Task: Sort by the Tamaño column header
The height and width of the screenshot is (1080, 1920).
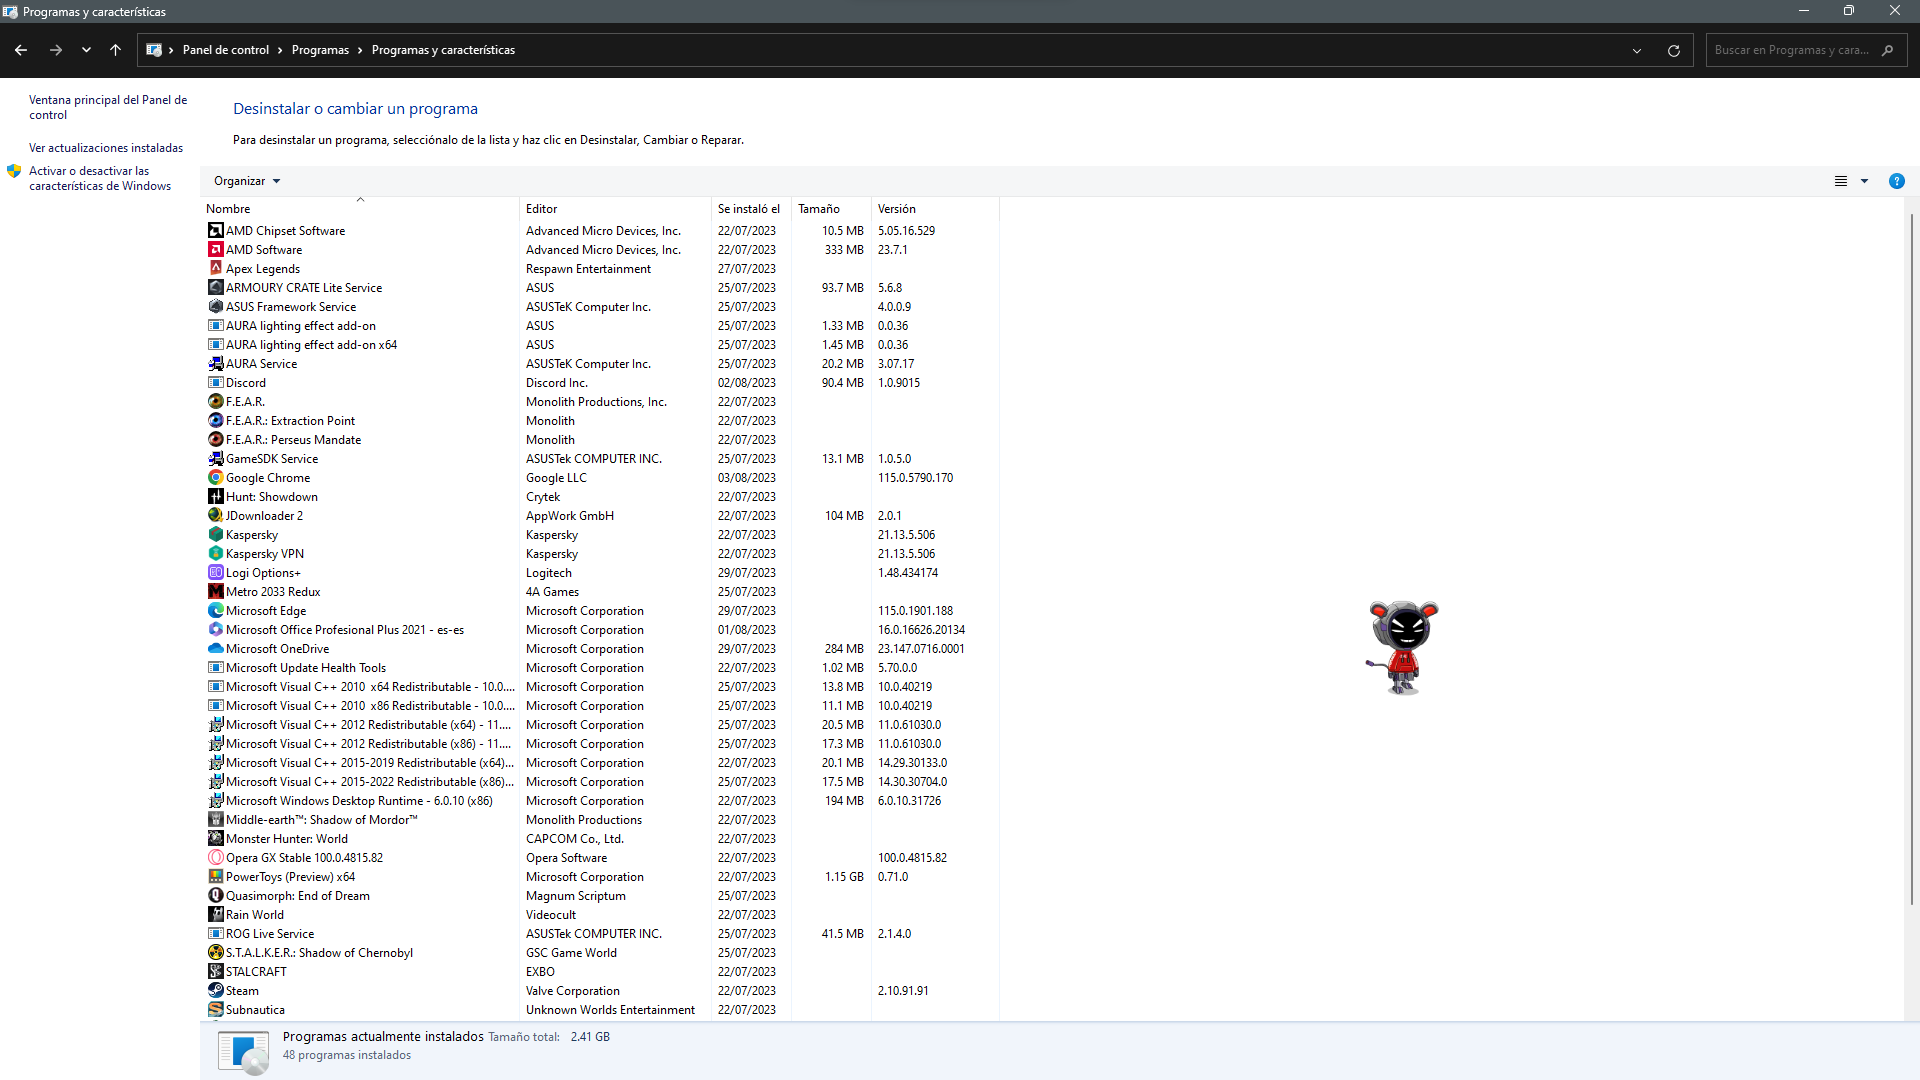Action: [x=831, y=209]
